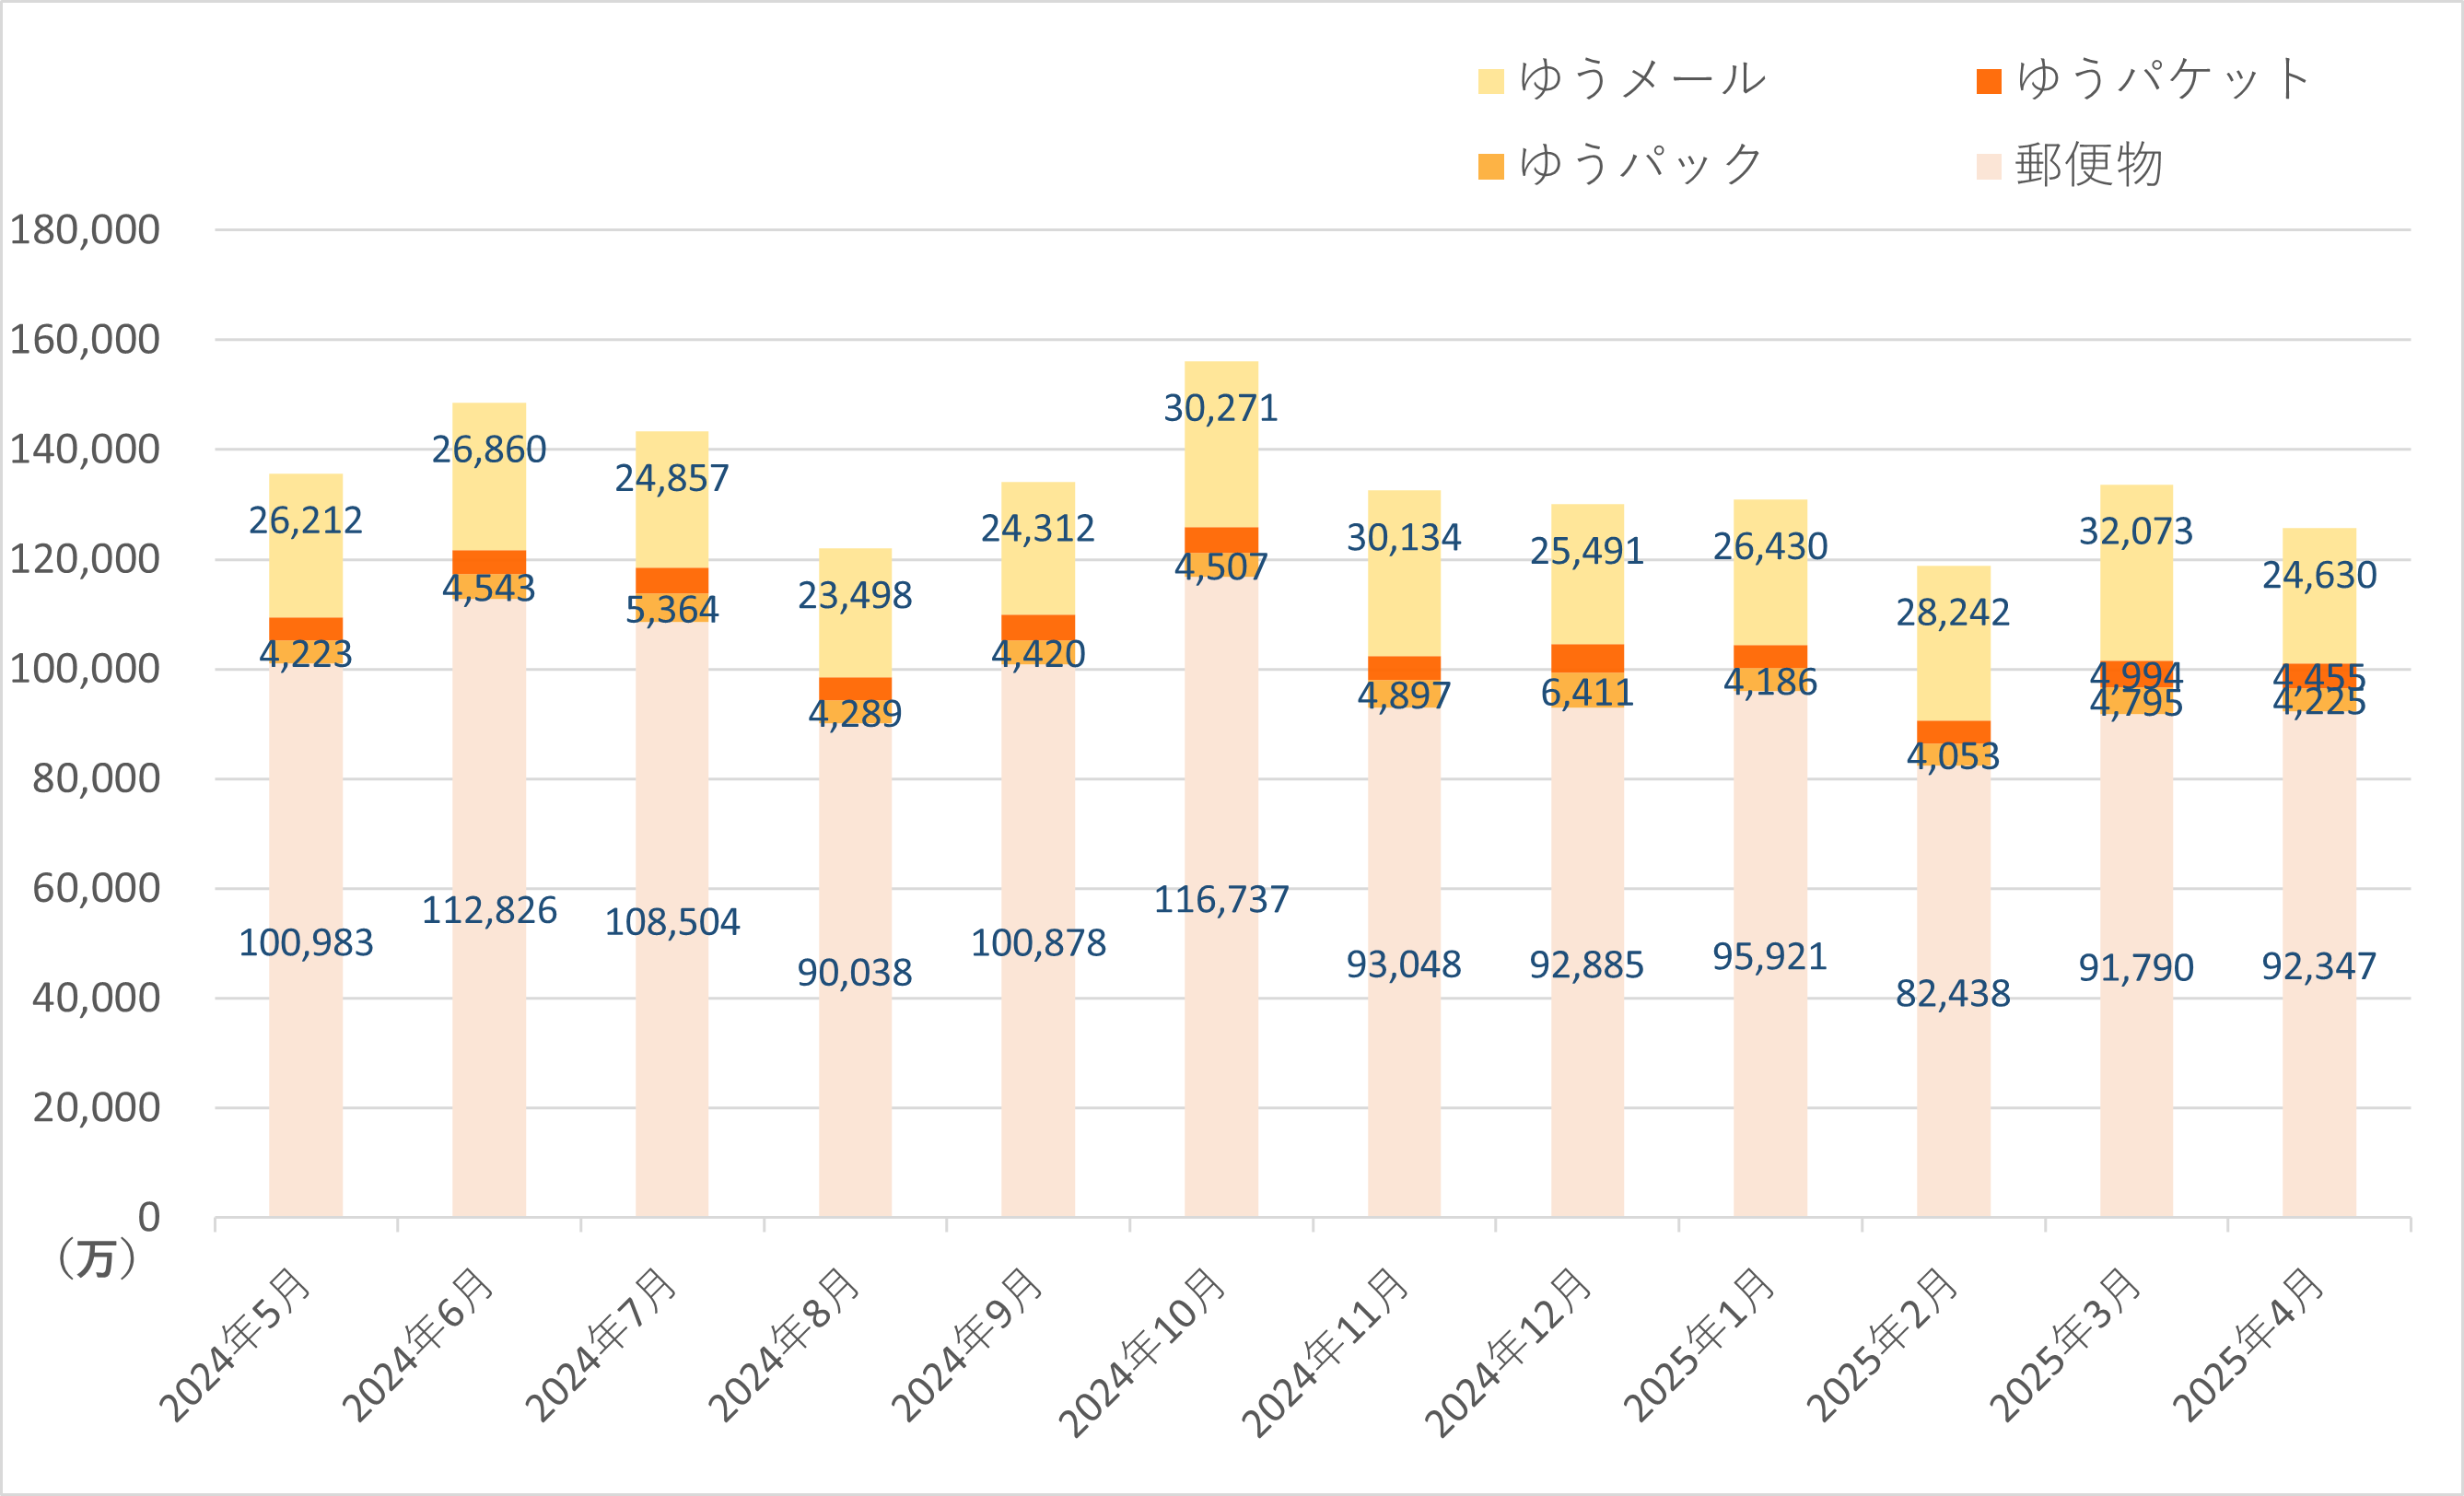Click the 82,438 bar for 2025年2月
This screenshot has height=1496, width=2464.
[x=1953, y=991]
